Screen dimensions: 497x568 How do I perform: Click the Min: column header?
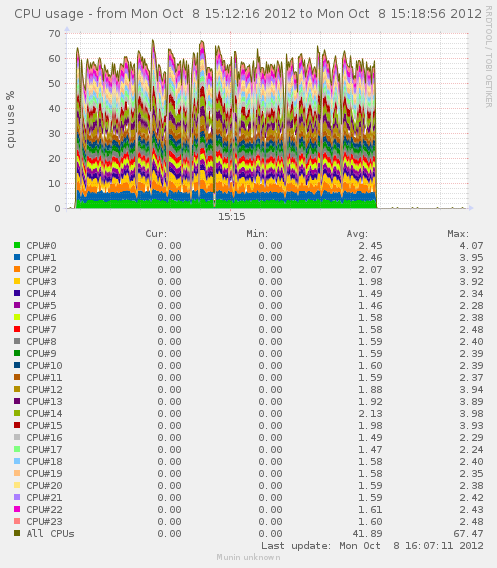[257, 234]
